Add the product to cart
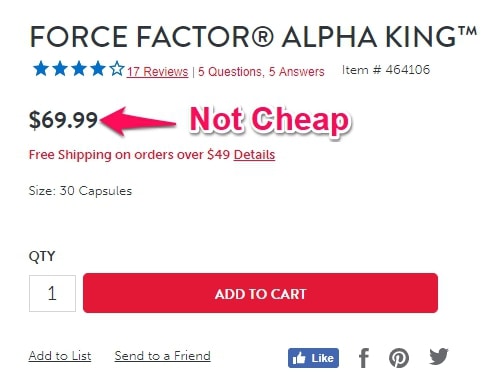The height and width of the screenshot is (382, 487). click(x=260, y=293)
